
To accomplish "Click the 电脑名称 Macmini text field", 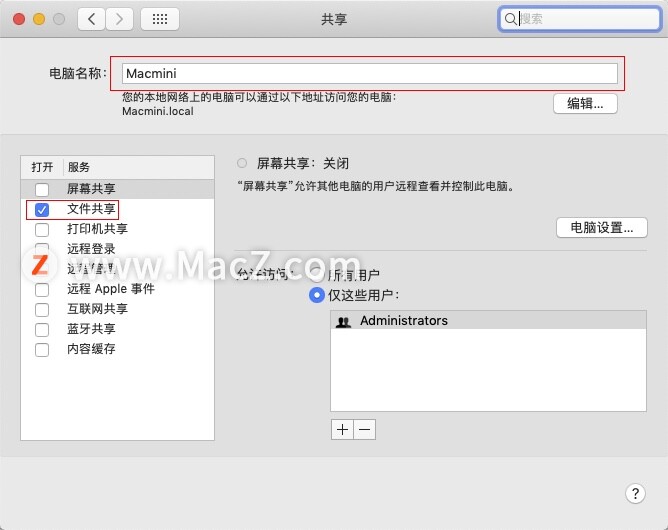I will 369,74.
